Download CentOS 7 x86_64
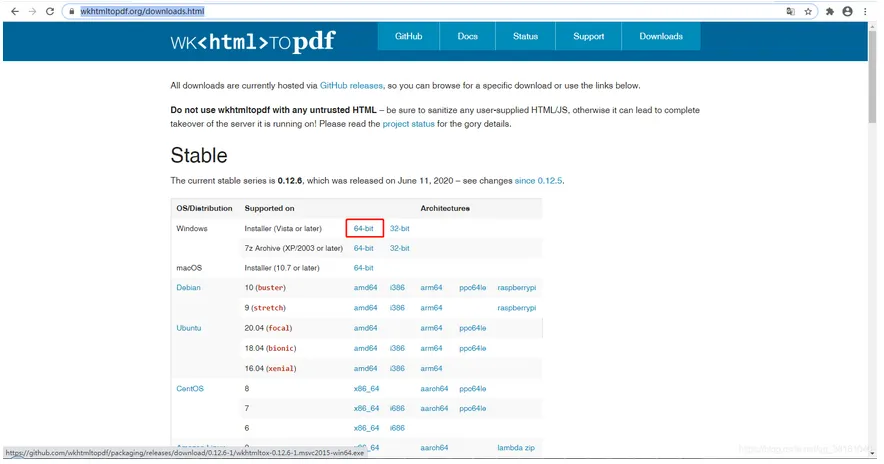Image resolution: width=884 pixels, height=464 pixels. tap(366, 408)
